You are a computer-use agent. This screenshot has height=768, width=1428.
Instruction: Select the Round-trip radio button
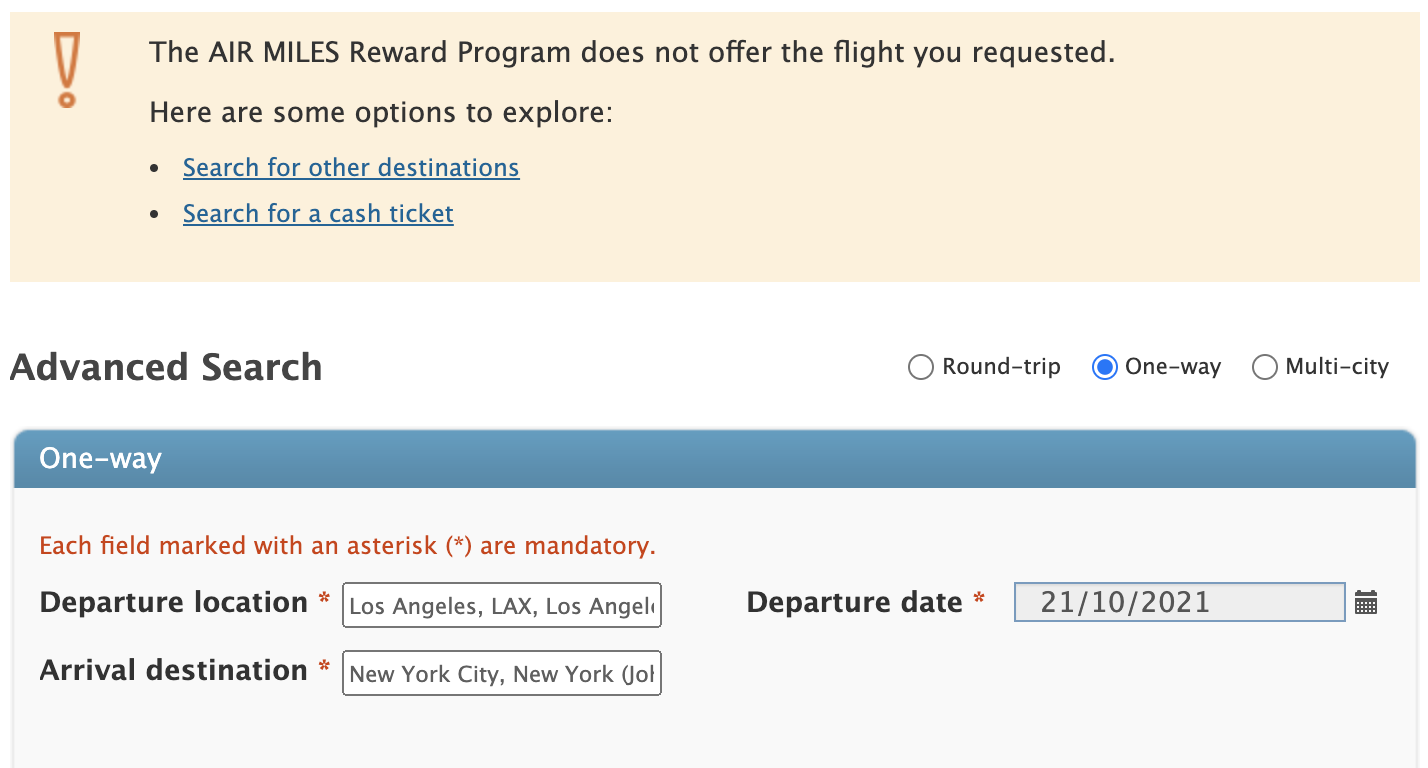(920, 367)
